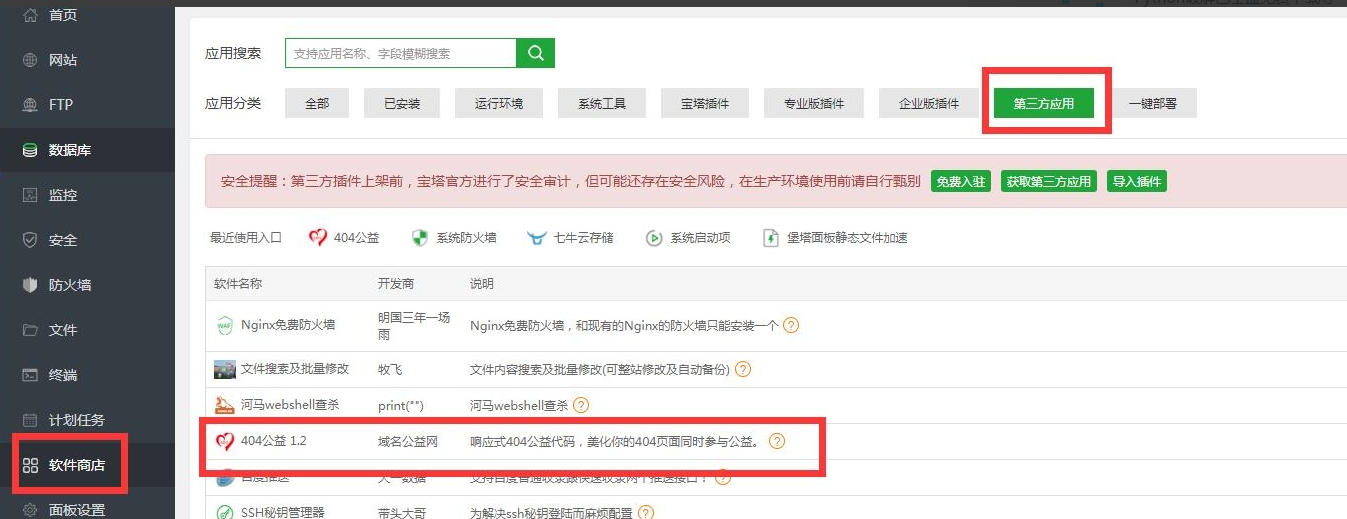Select the 企业版插件 category
Image resolution: width=1347 pixels, height=519 pixels.
pyautogui.click(x=929, y=103)
